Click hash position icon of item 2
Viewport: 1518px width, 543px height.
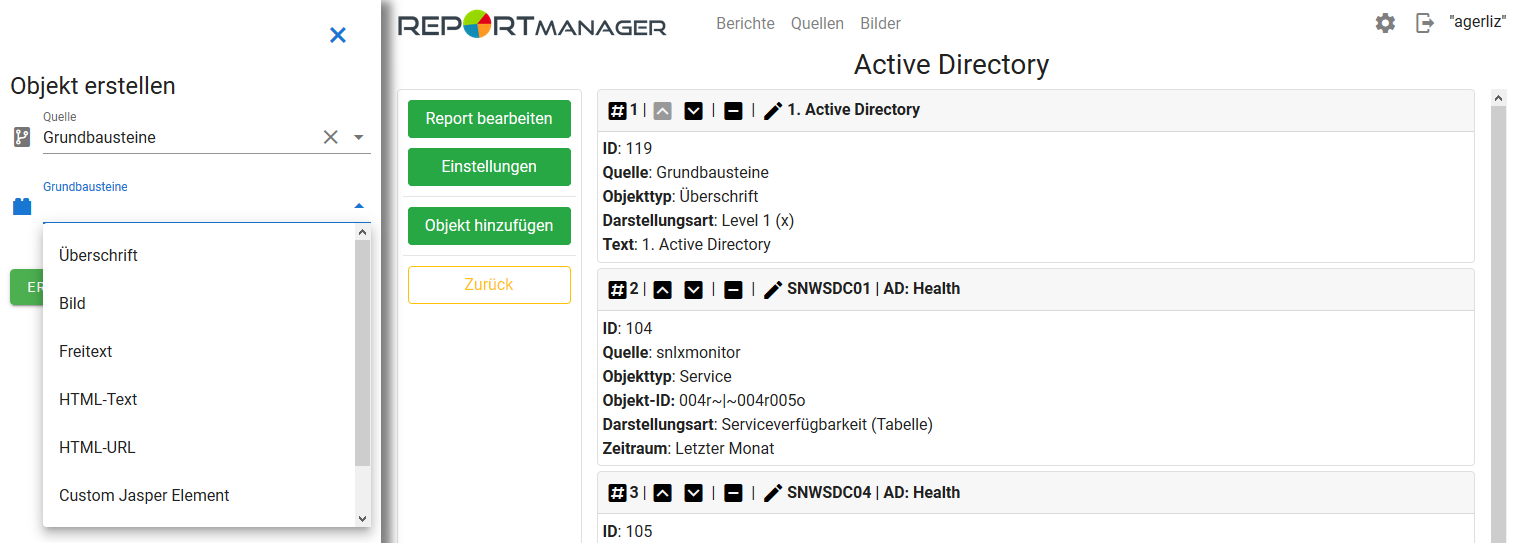point(618,289)
